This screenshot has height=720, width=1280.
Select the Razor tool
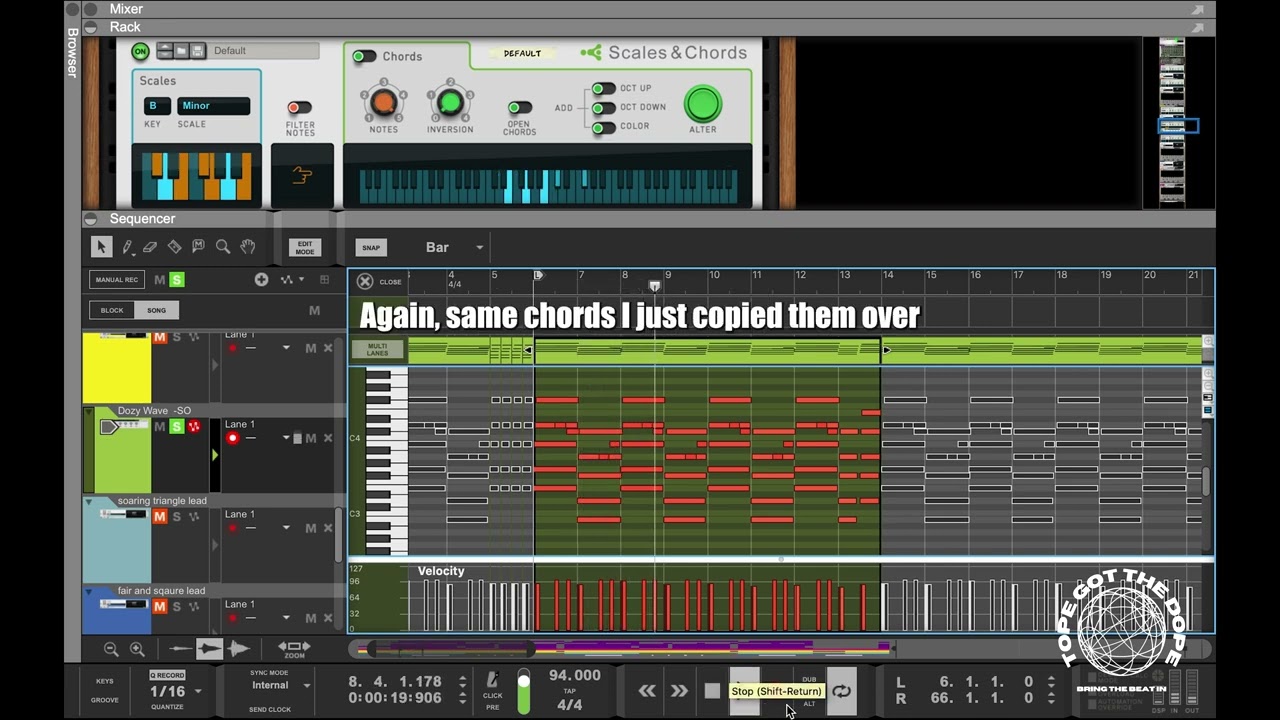click(x=174, y=247)
